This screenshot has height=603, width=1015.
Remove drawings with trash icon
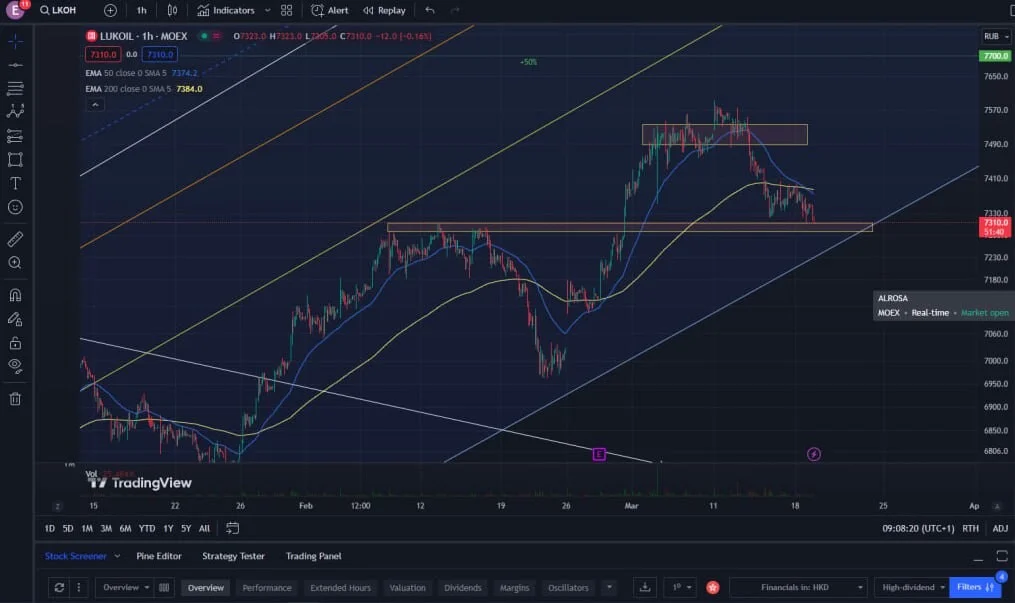point(16,399)
